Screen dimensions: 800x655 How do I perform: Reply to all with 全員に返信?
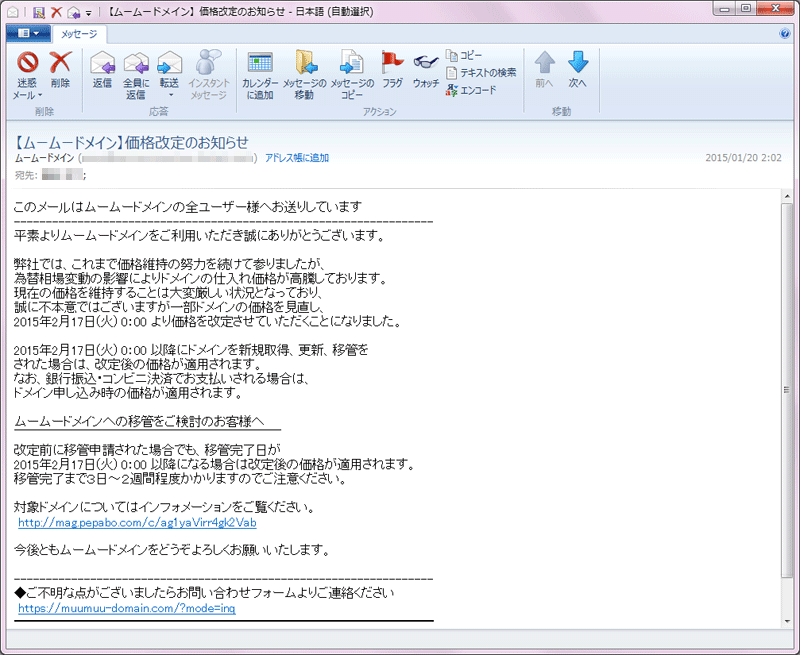click(136, 74)
